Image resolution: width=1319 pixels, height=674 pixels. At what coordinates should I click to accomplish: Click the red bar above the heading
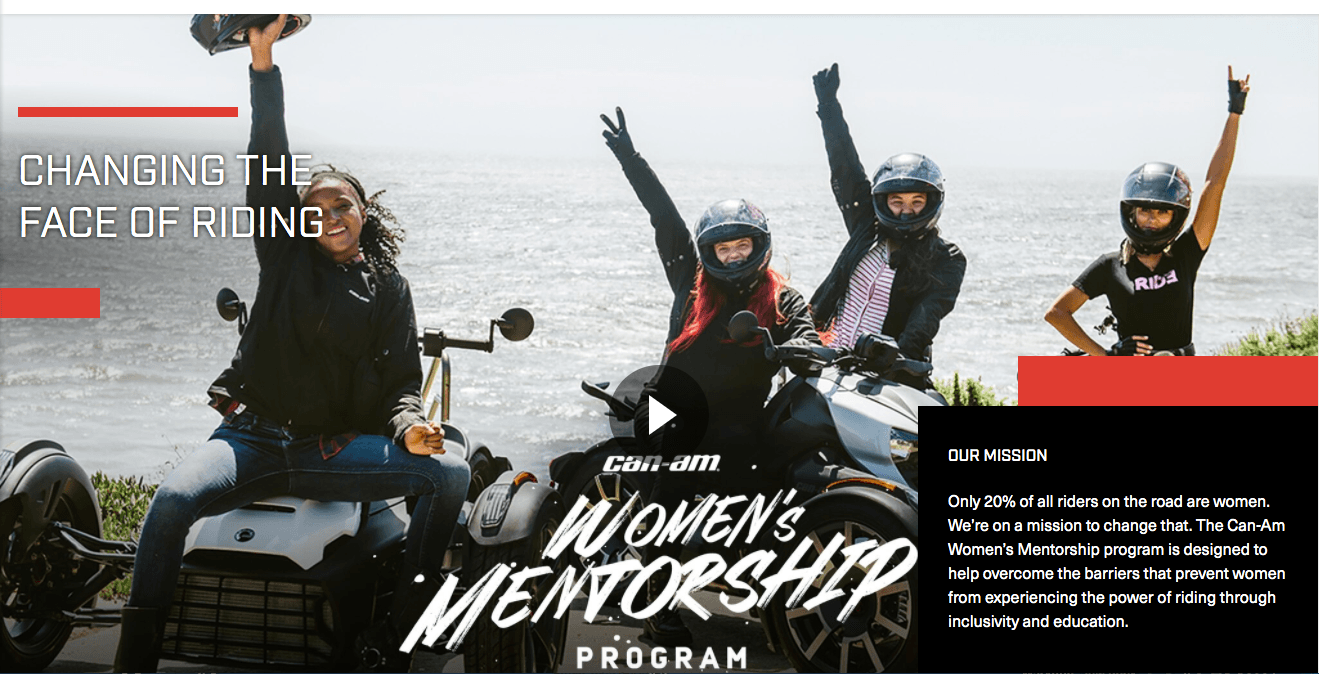(128, 112)
